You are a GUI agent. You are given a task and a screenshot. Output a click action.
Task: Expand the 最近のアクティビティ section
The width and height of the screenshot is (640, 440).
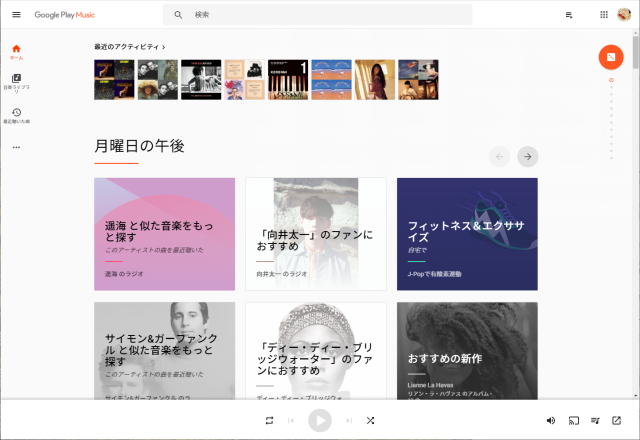129,47
